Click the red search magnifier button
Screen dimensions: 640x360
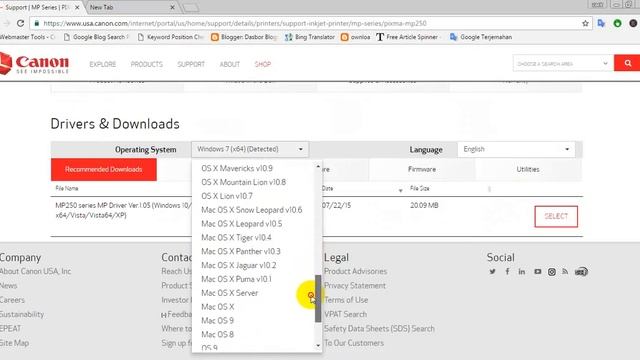tap(627, 63)
